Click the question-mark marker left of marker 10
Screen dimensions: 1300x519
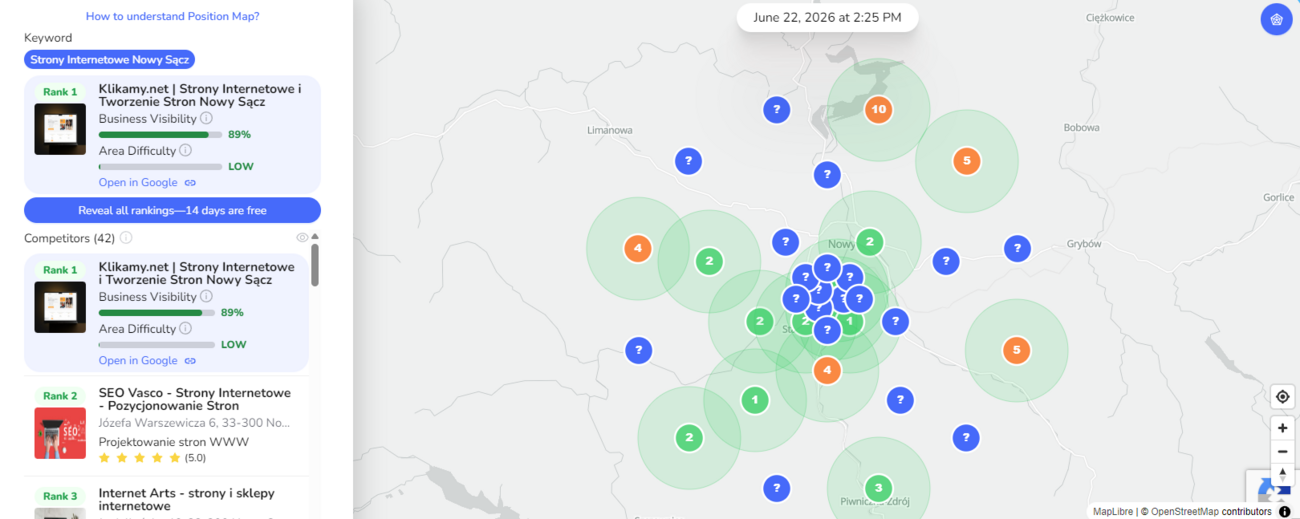(x=776, y=110)
